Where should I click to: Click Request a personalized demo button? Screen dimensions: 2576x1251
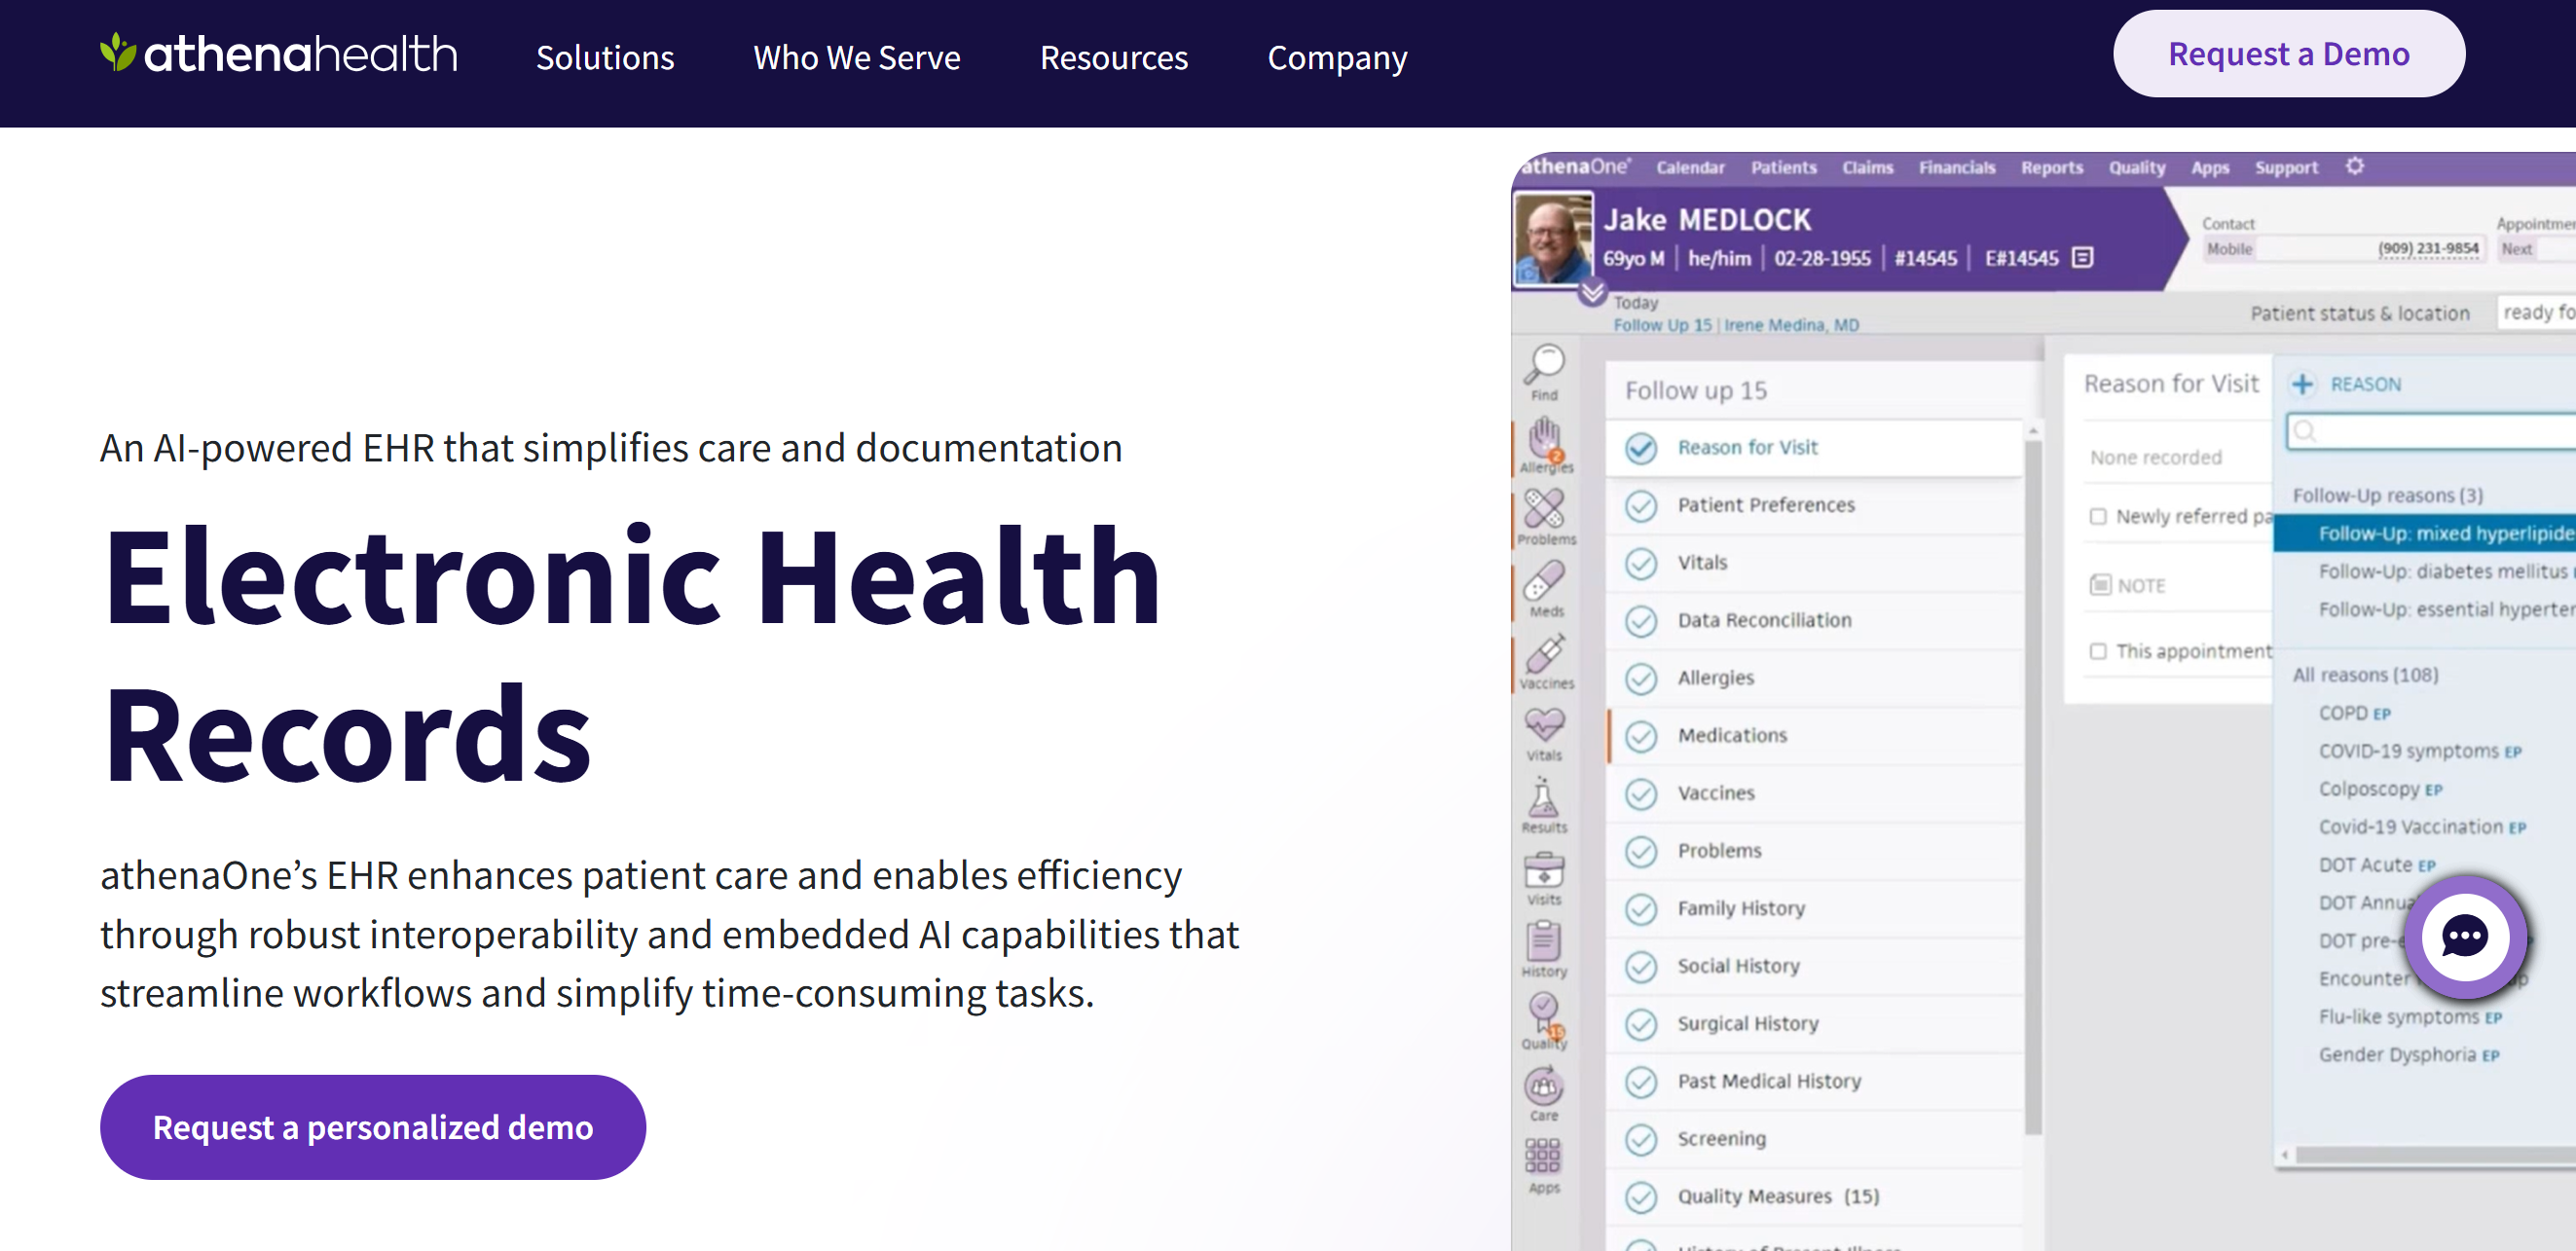pos(373,1127)
